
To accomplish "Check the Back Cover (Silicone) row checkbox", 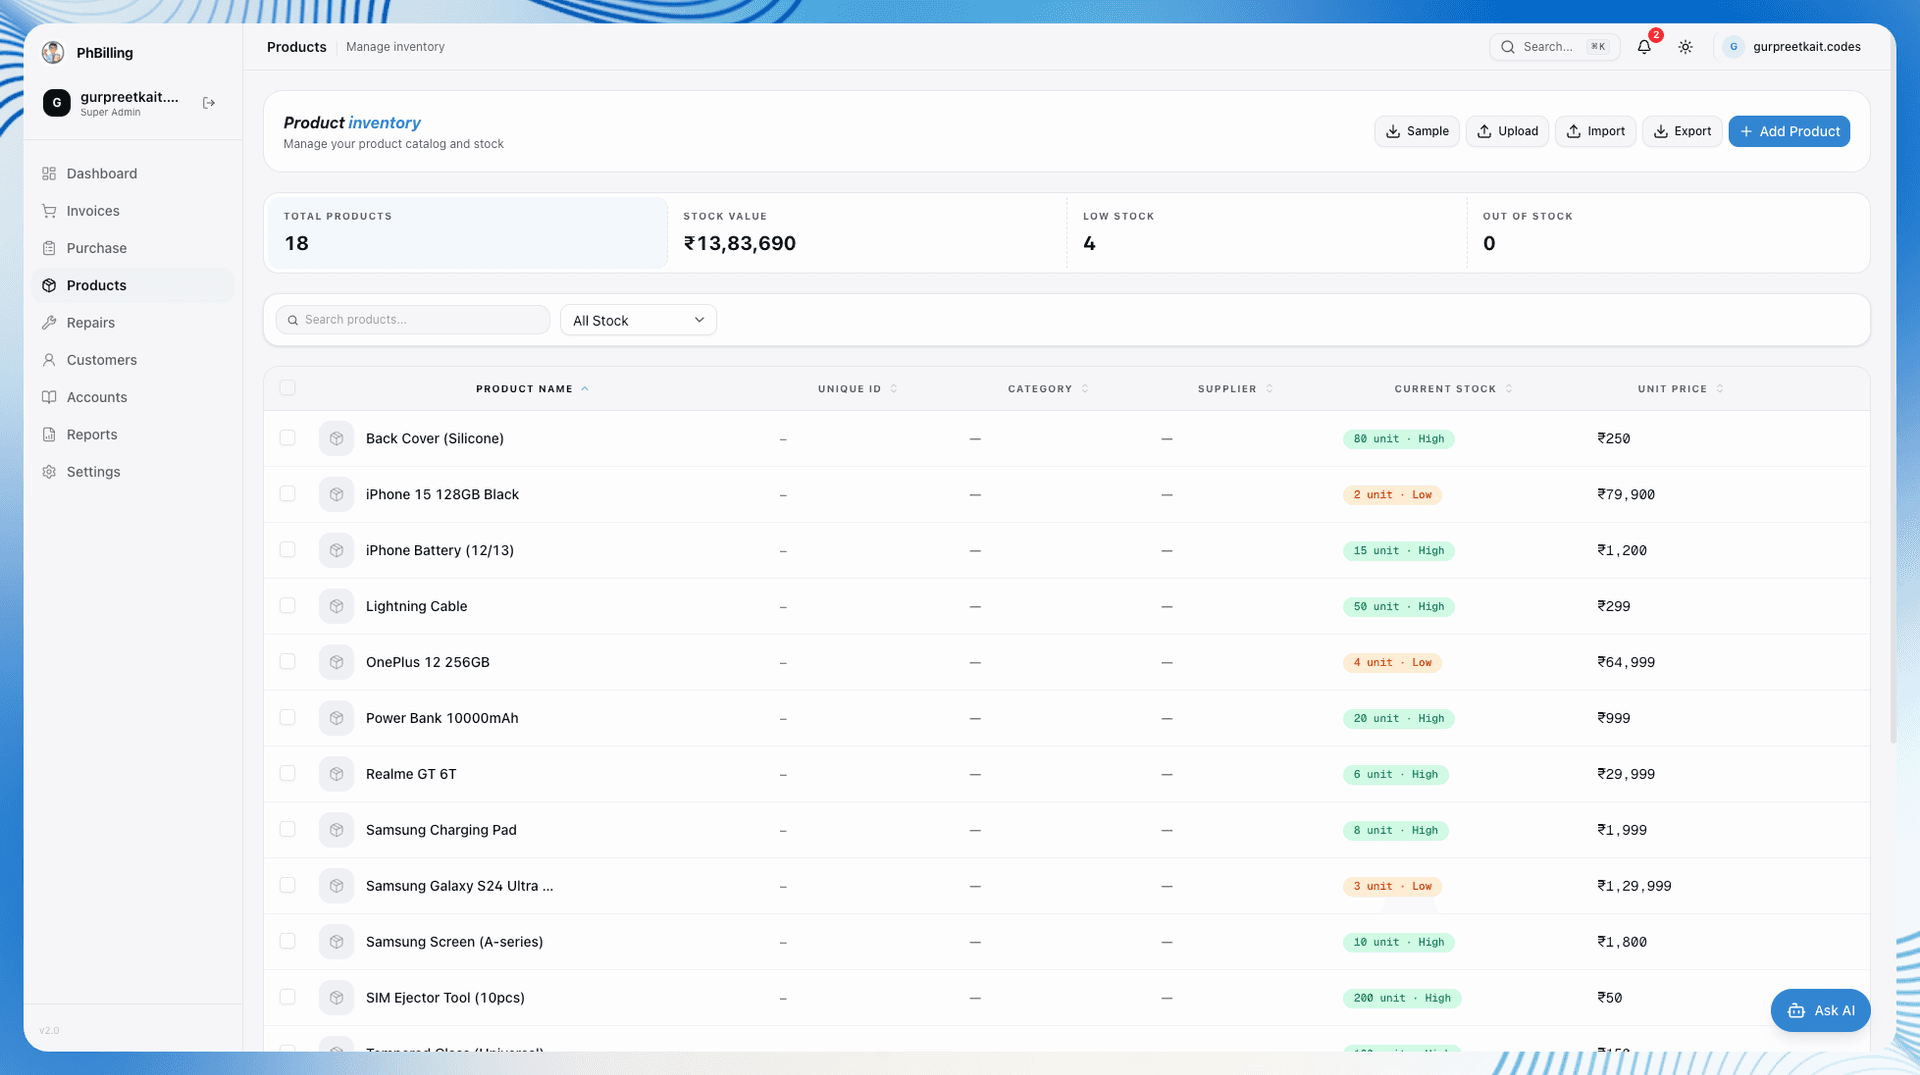I will [x=288, y=438].
